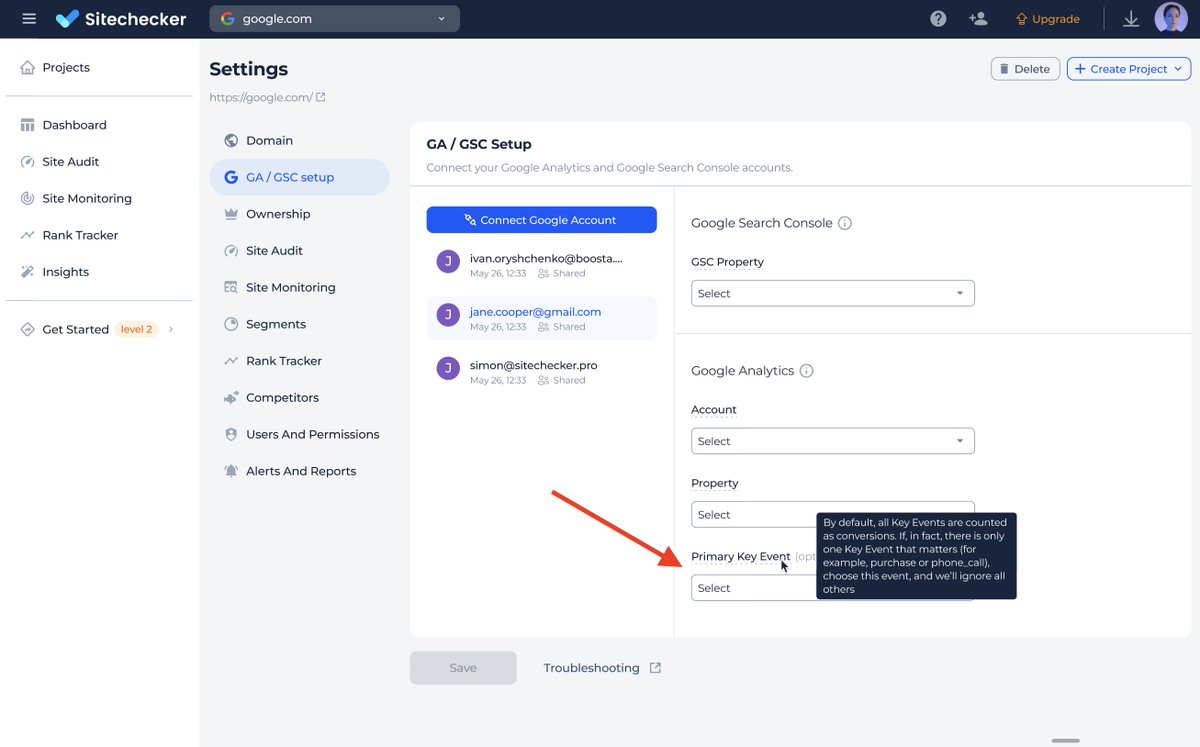Expand the Get Started level 2 item

[99, 329]
